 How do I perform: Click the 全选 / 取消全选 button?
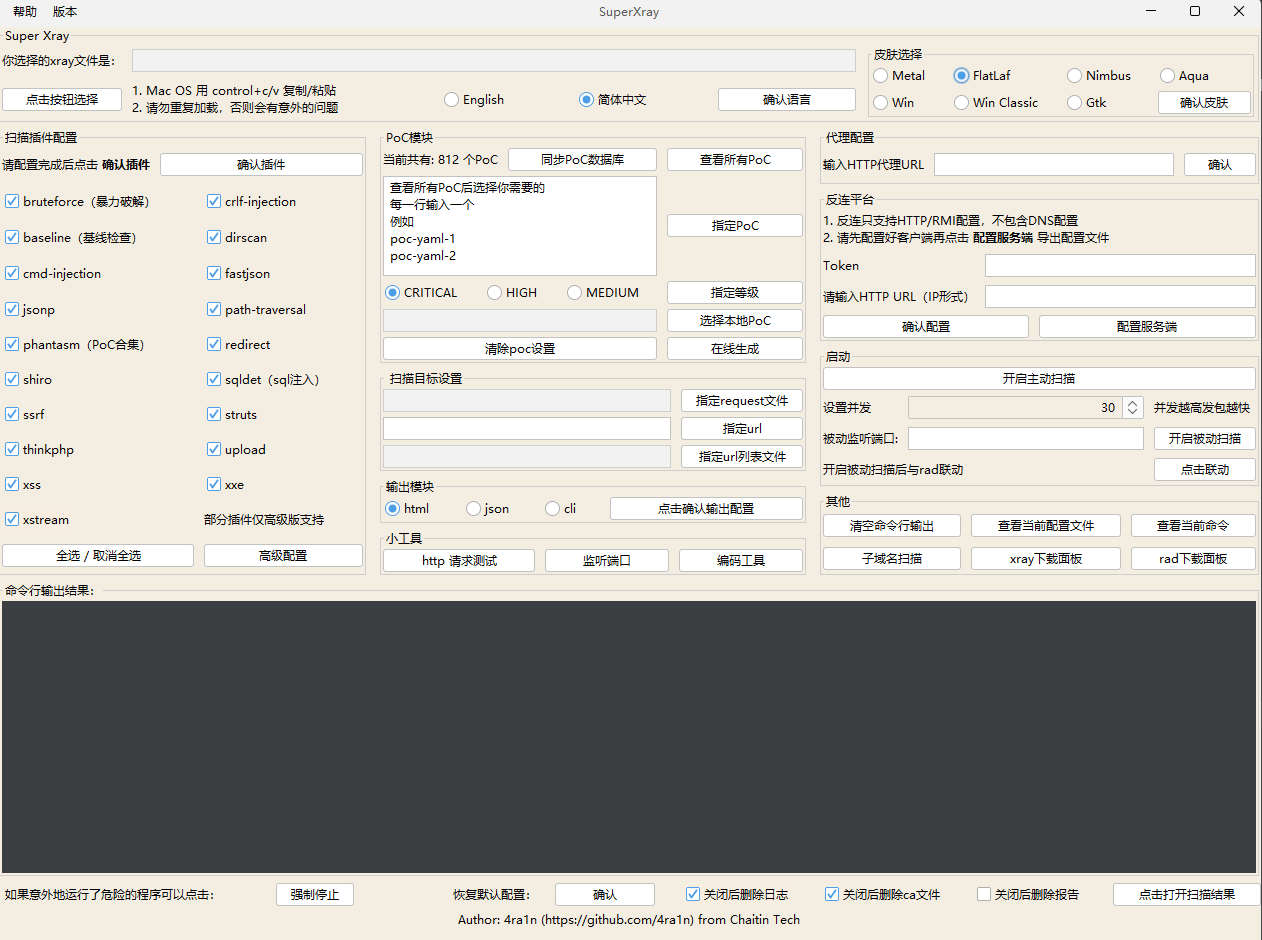coord(98,556)
